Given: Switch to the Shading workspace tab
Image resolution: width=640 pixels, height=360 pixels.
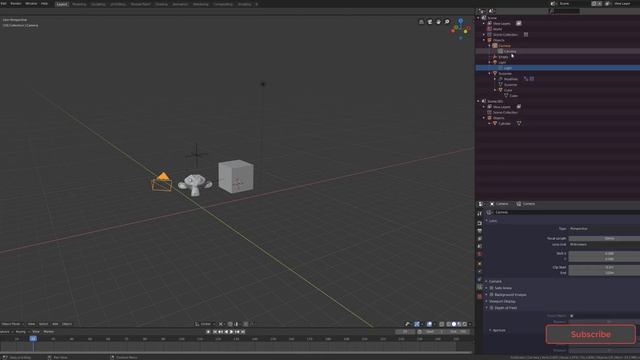Looking at the screenshot, I should pyautogui.click(x=161, y=4).
